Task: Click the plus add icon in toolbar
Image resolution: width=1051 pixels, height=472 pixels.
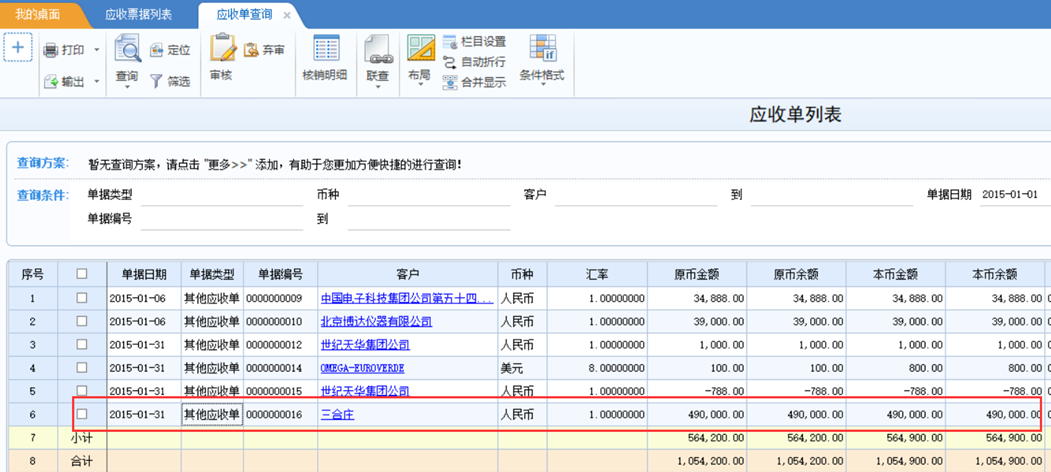Action: click(18, 48)
